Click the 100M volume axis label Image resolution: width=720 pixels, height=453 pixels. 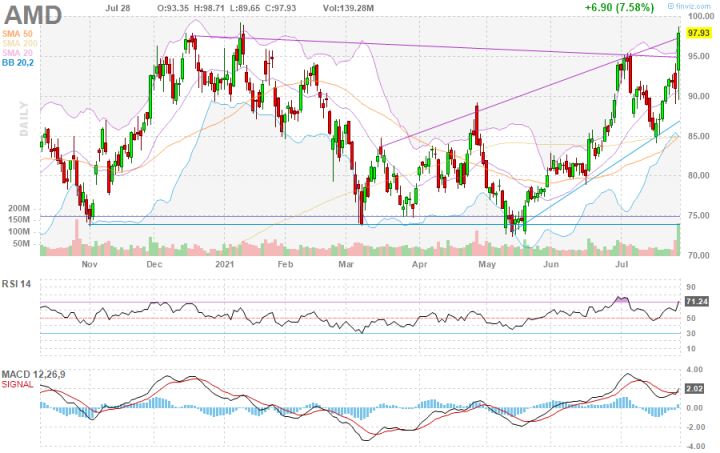(19, 232)
